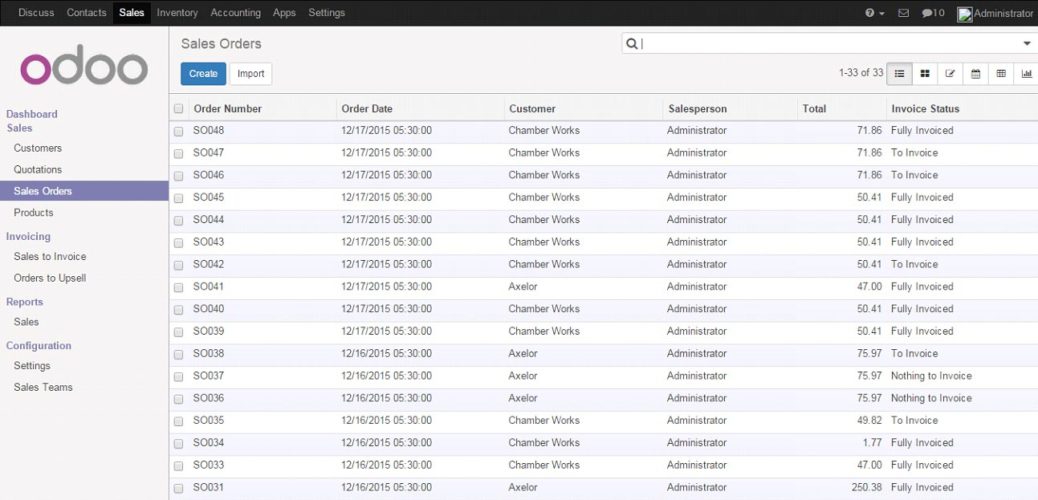This screenshot has height=500, width=1038.
Task: Switch to pivot table view
Action: [1001, 74]
